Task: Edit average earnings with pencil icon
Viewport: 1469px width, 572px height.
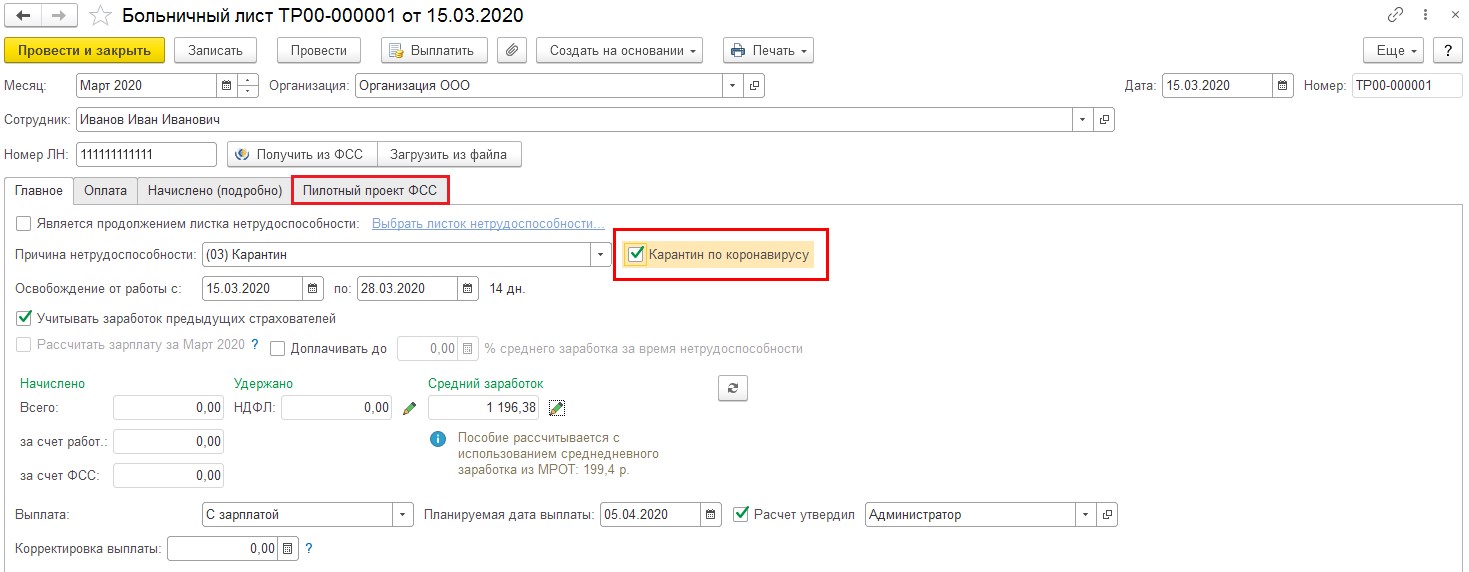Action: pyautogui.click(x=557, y=407)
